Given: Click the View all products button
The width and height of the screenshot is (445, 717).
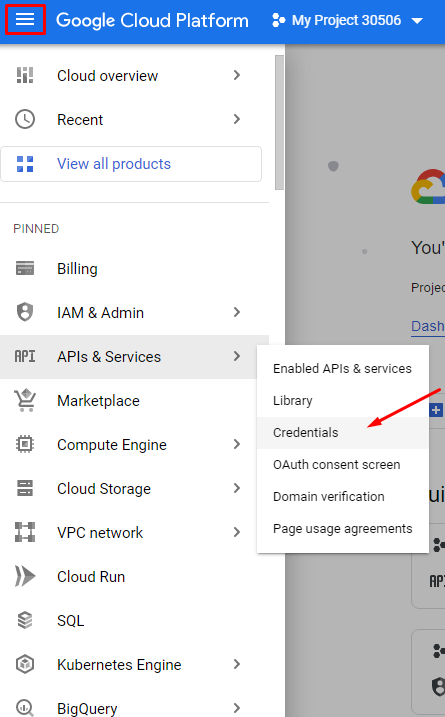Looking at the screenshot, I should coord(131,164).
